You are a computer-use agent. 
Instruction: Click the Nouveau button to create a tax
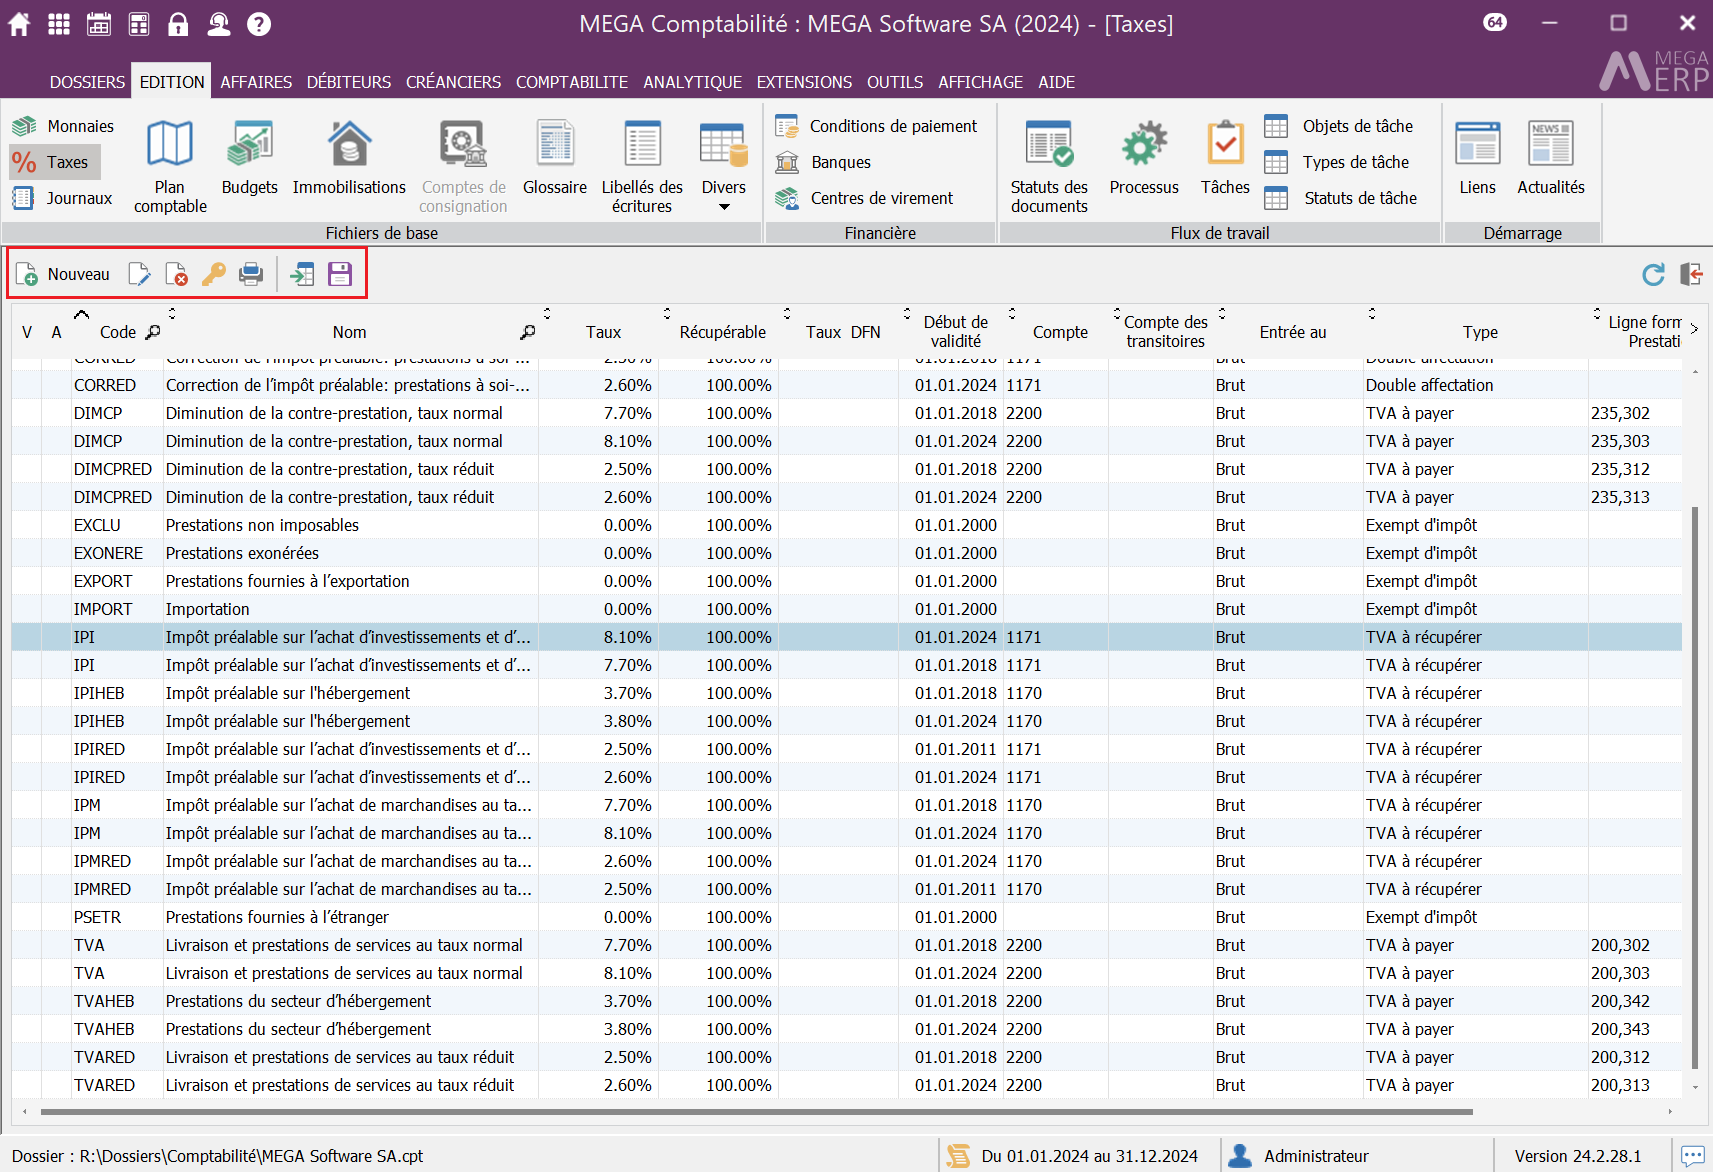pyautogui.click(x=63, y=274)
